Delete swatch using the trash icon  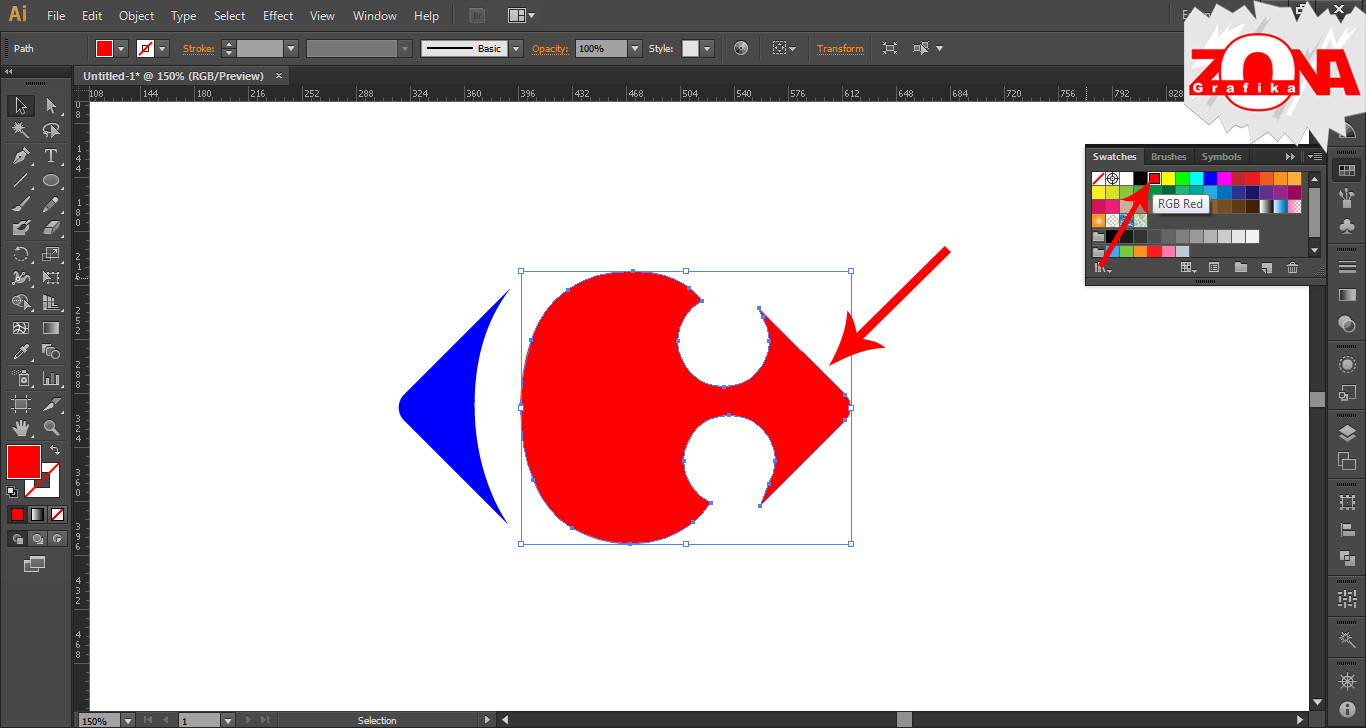pyautogui.click(x=1292, y=267)
